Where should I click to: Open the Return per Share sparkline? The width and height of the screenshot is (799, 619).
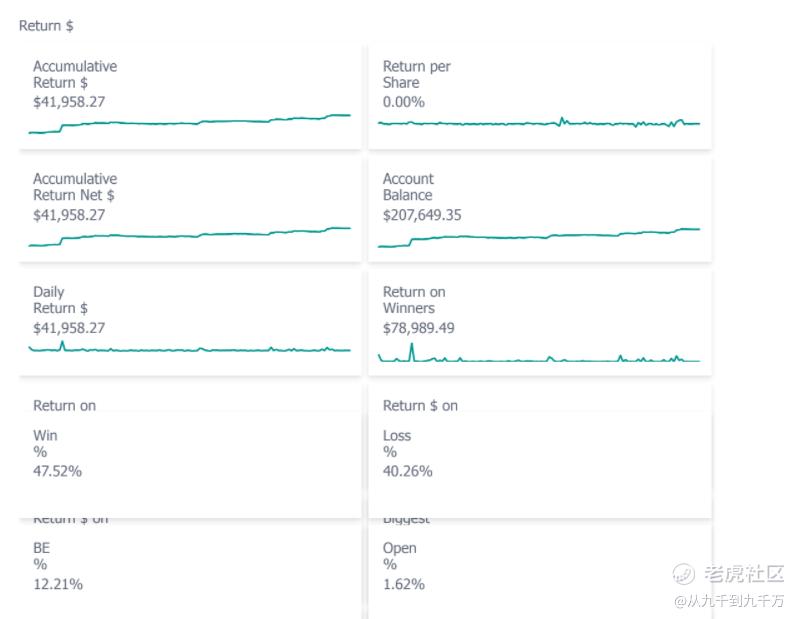[539, 123]
